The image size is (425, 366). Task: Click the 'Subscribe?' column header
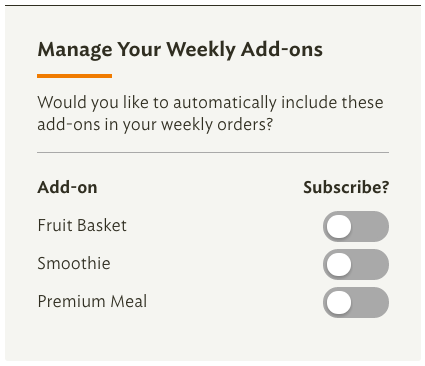pos(346,187)
